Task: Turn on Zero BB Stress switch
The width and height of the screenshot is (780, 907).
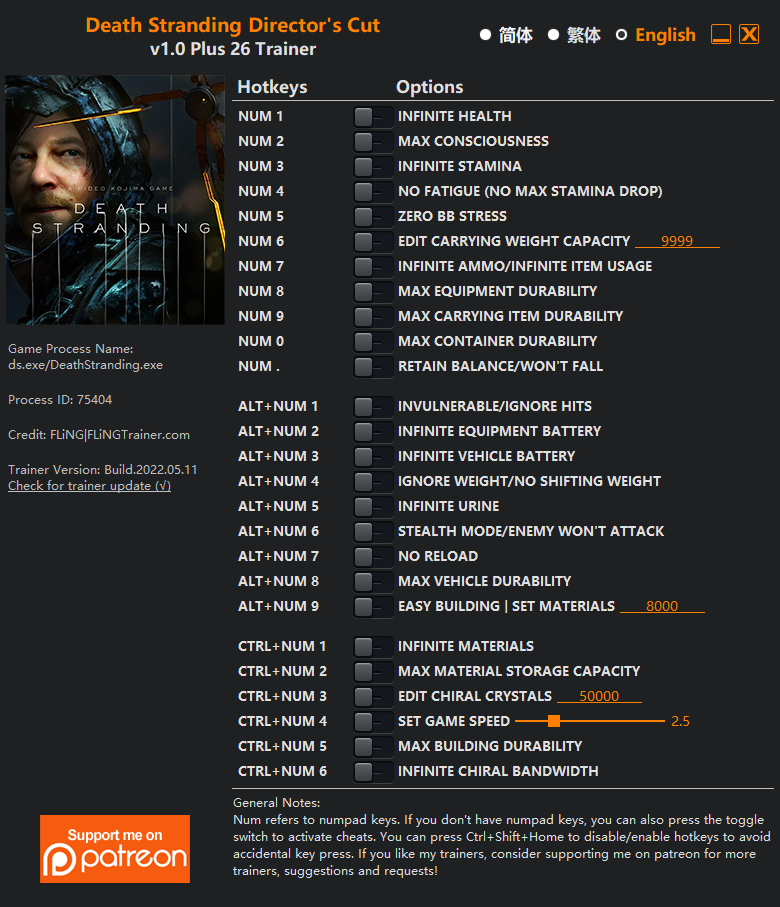Action: [x=373, y=217]
